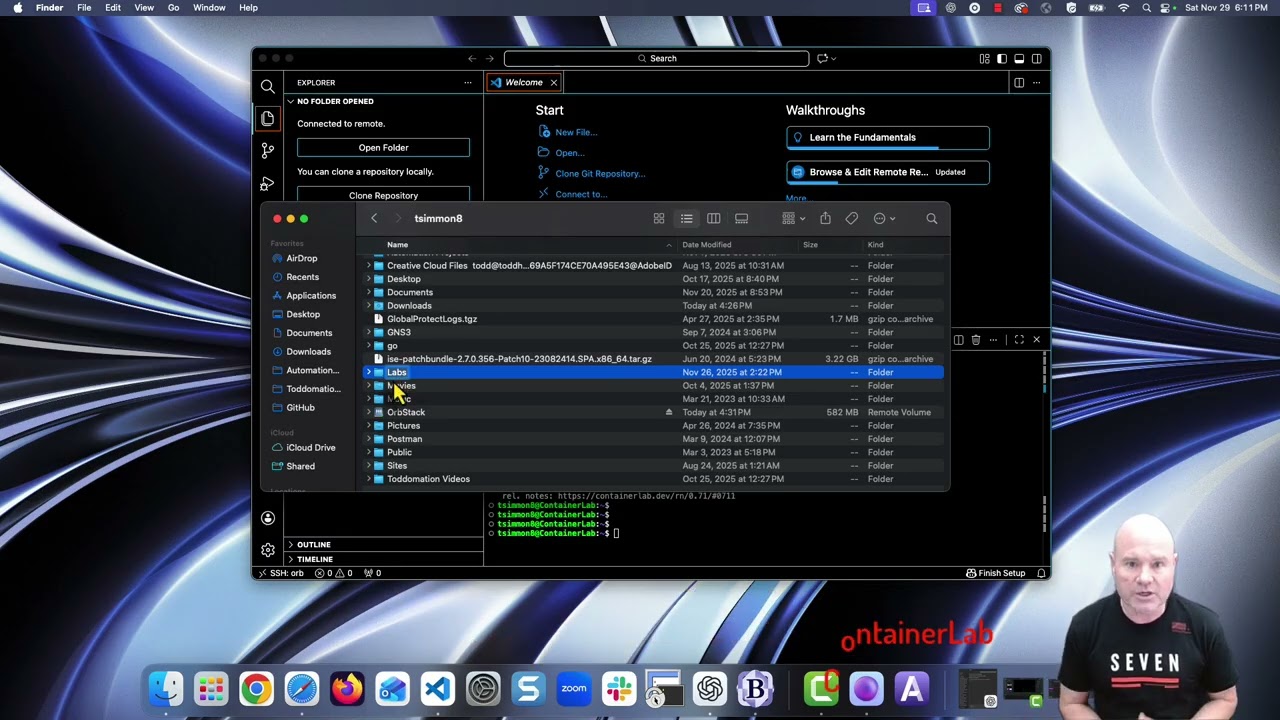
Task: Close the Welcome tab
Action: 553,82
